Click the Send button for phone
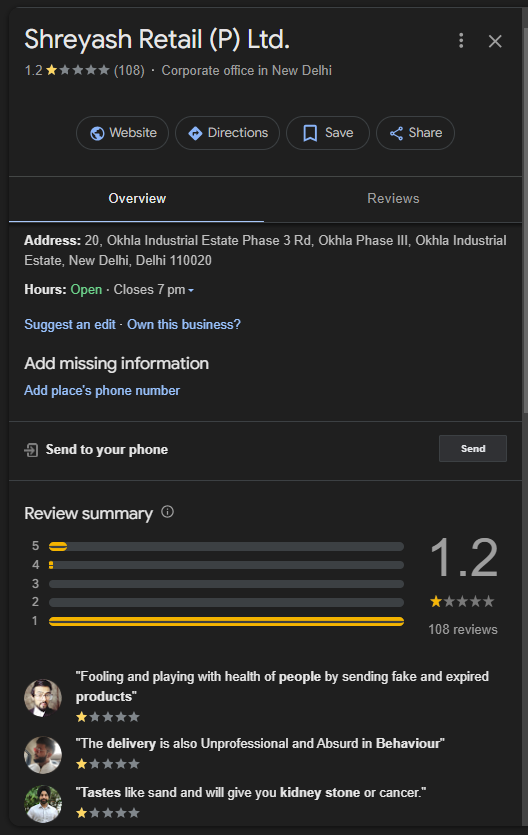 coord(473,448)
